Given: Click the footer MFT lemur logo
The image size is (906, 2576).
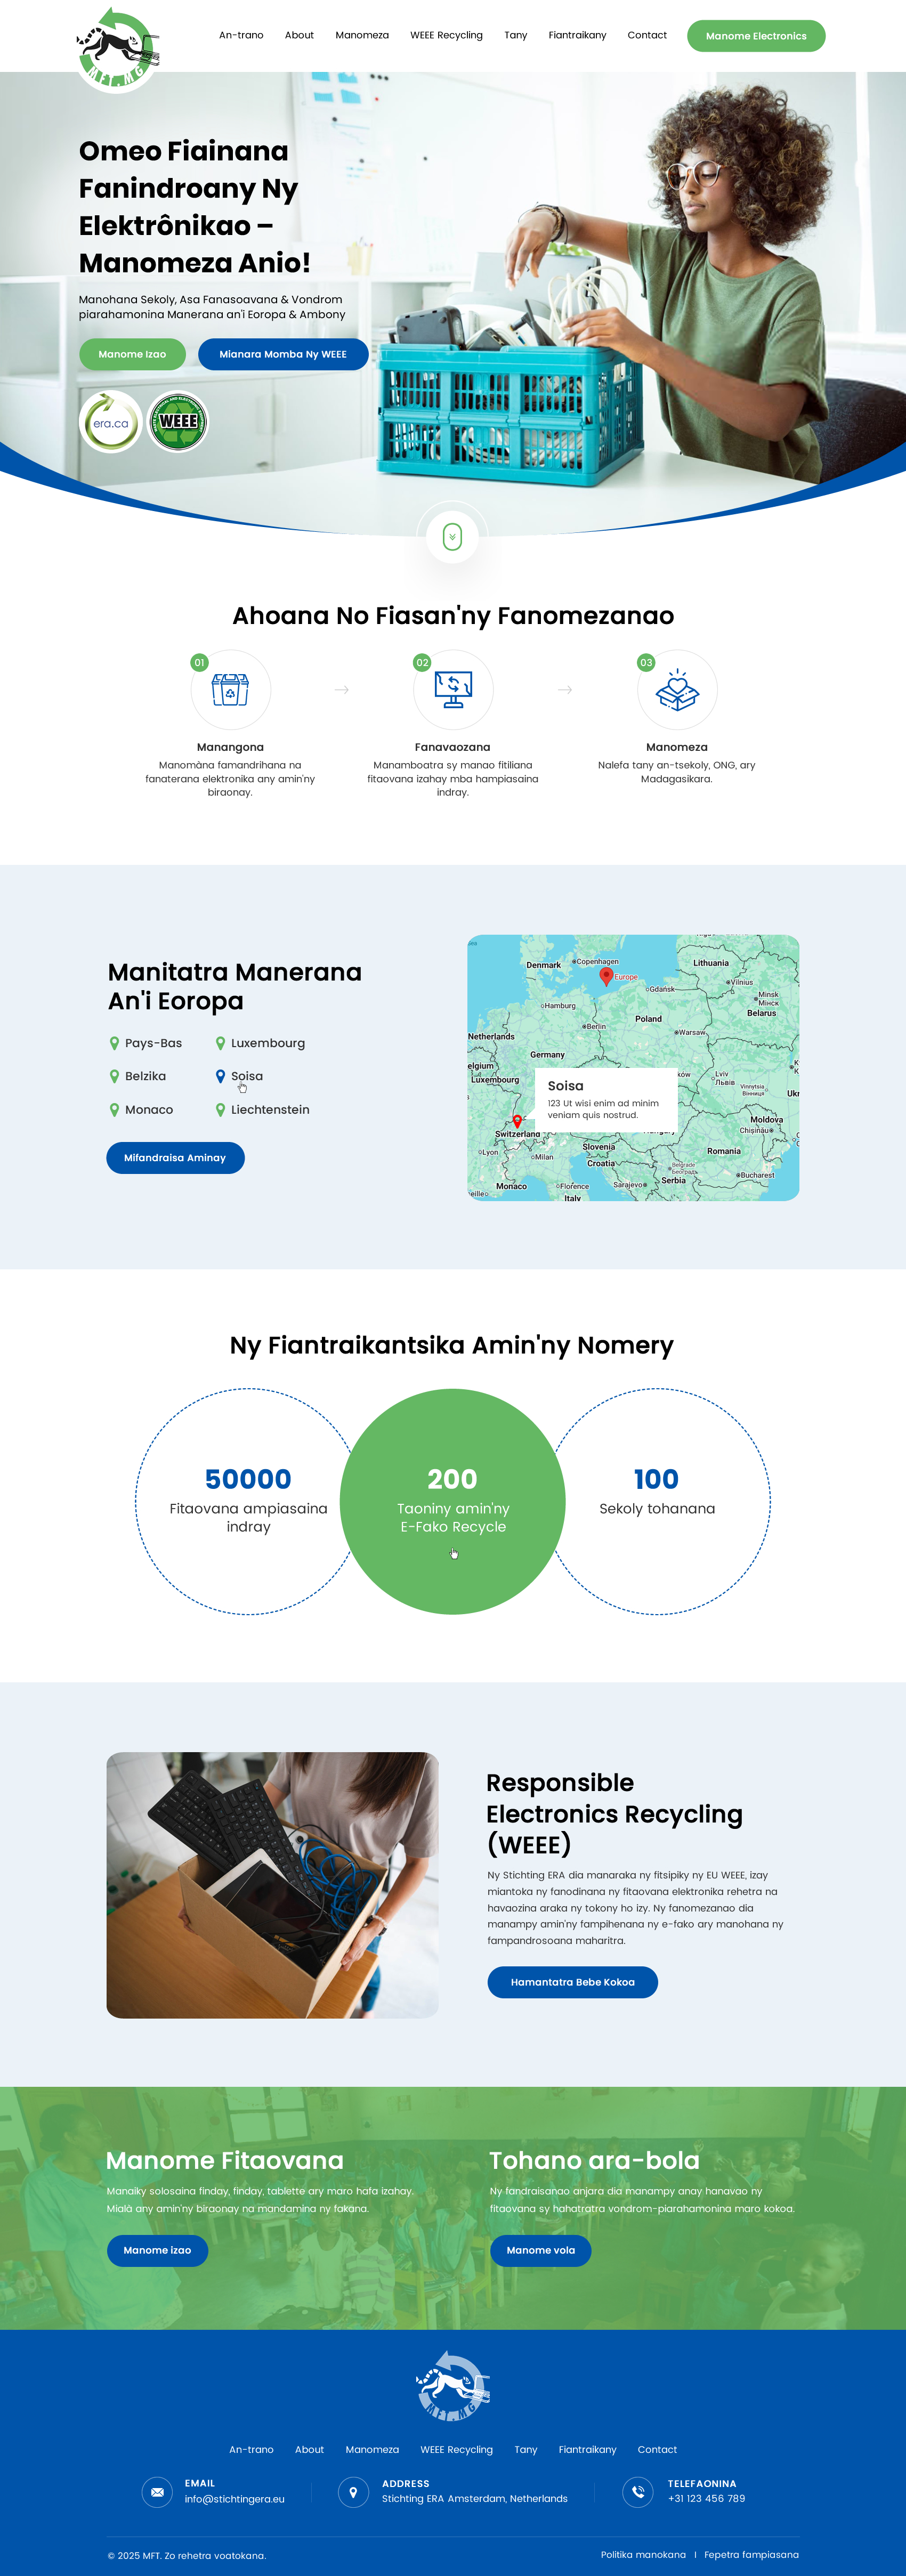Looking at the screenshot, I should coord(453,2386).
